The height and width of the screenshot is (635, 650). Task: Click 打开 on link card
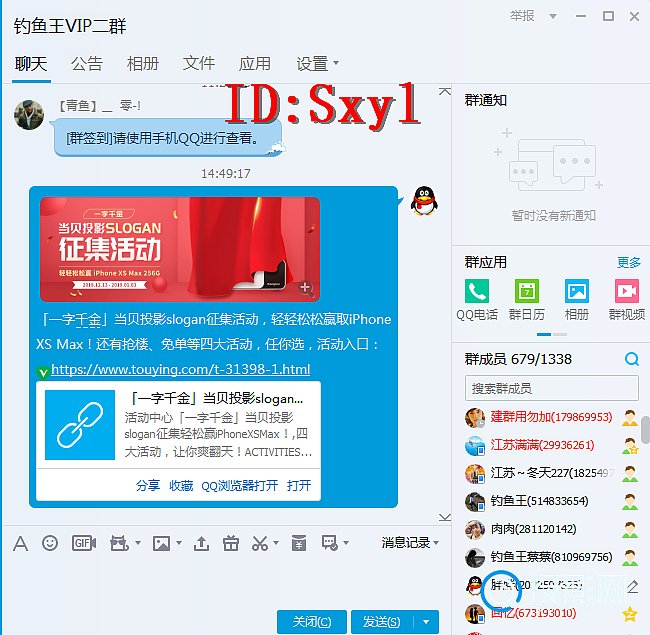[299, 485]
